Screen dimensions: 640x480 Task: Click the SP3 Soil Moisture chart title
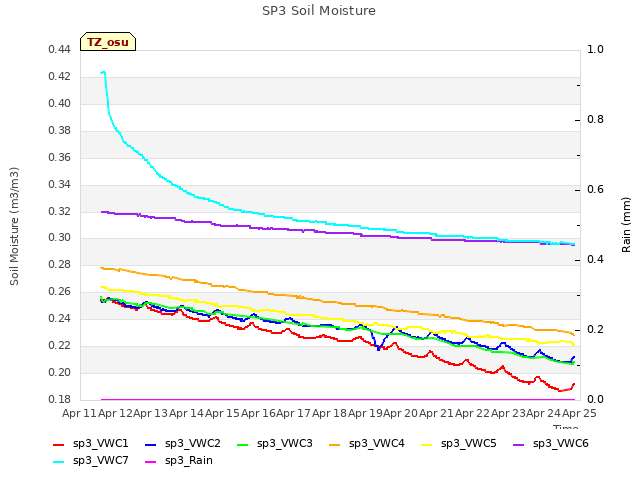coord(319,11)
